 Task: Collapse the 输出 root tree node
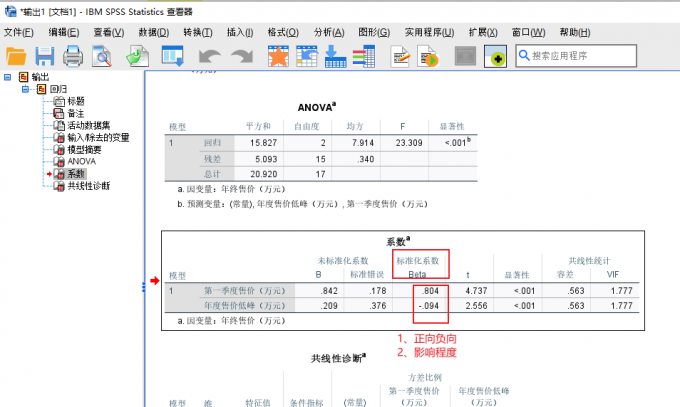tap(8, 76)
